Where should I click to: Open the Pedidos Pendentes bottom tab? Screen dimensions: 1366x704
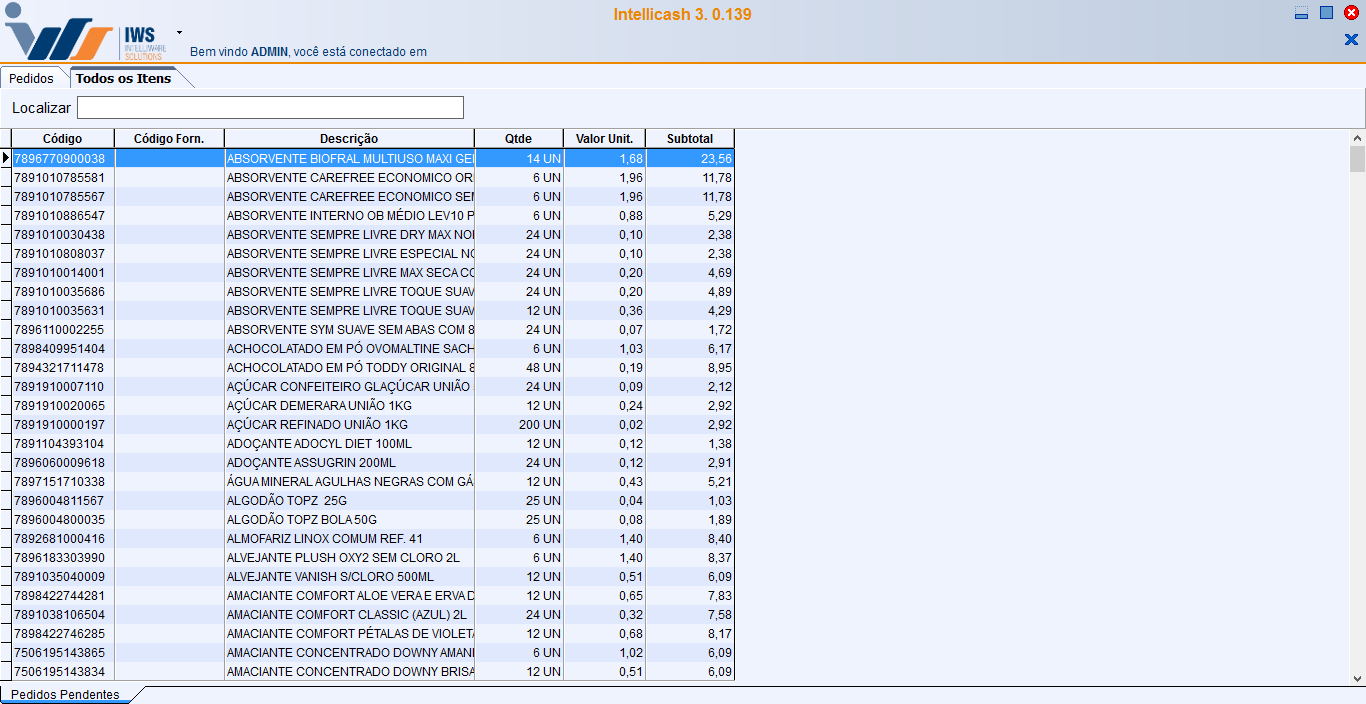(x=65, y=694)
